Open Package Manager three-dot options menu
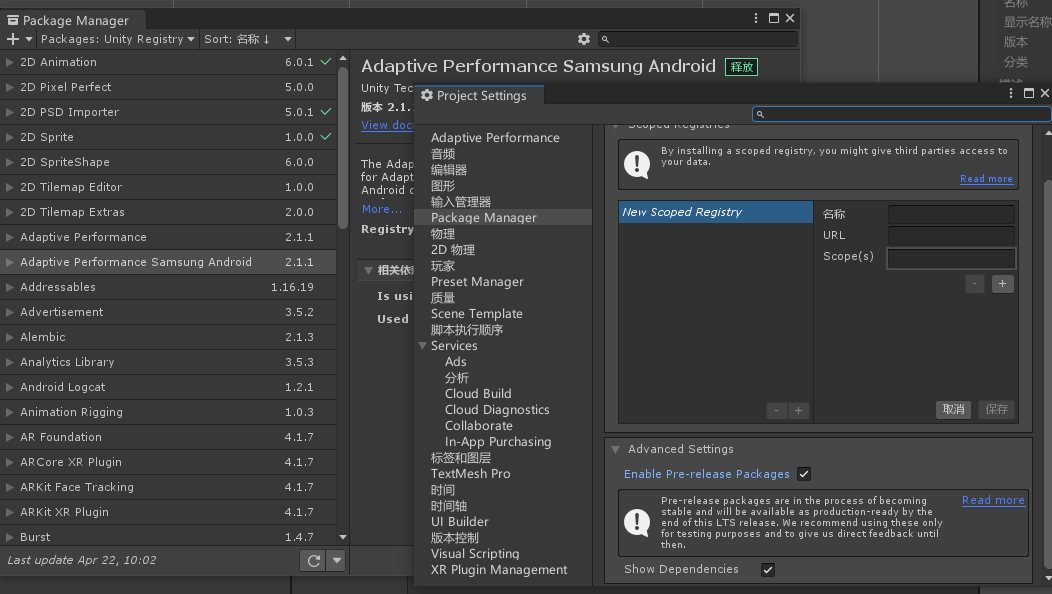 (756, 18)
